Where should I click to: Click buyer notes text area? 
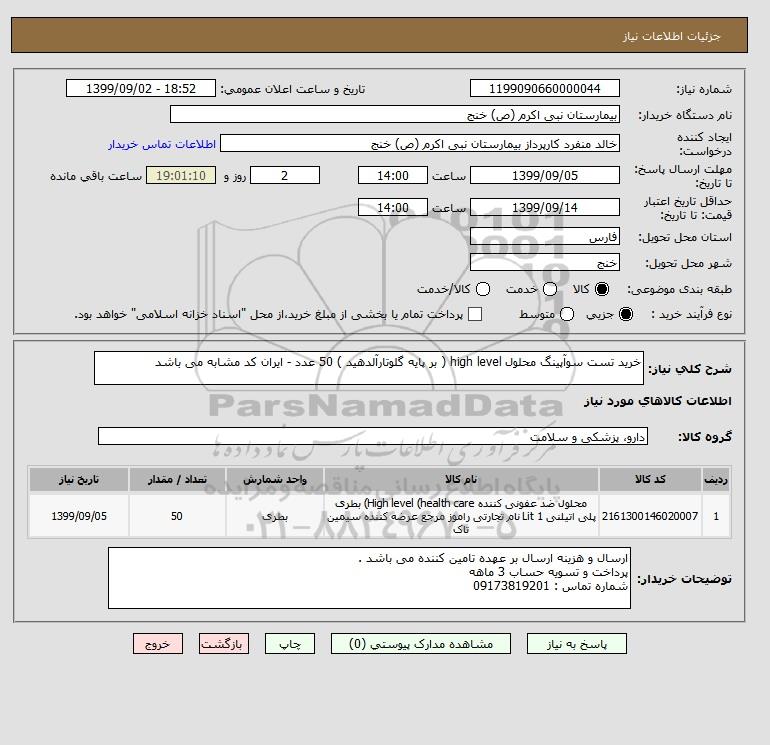369,578
